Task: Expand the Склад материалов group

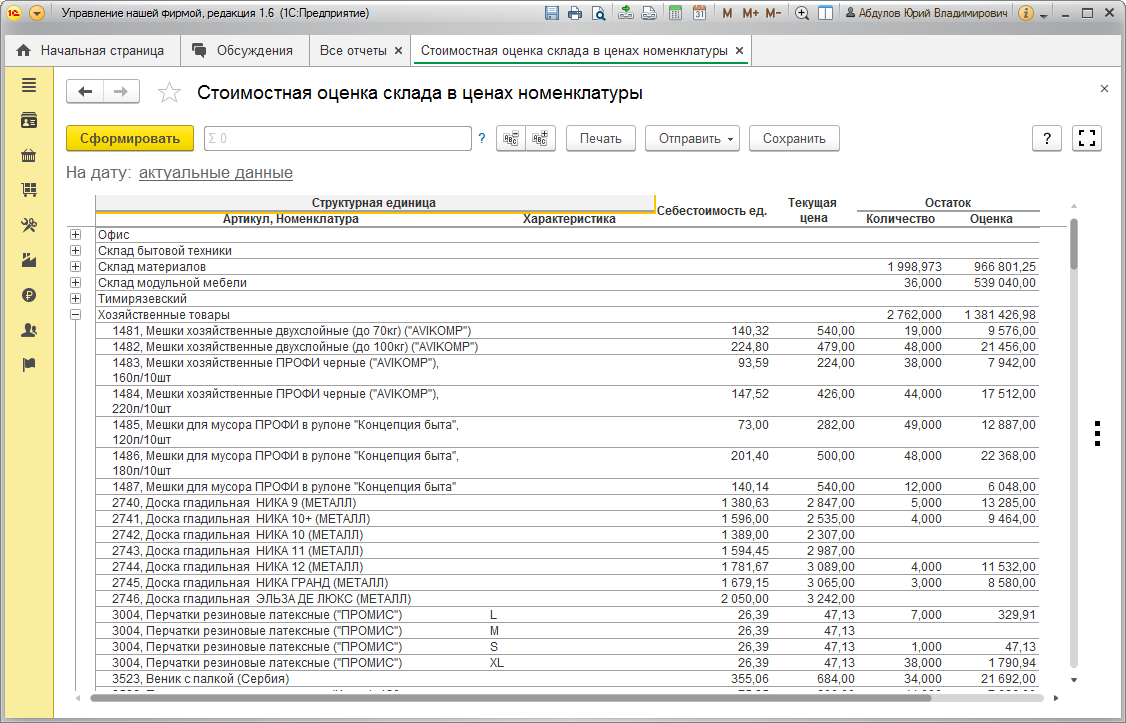Action: coord(76,267)
